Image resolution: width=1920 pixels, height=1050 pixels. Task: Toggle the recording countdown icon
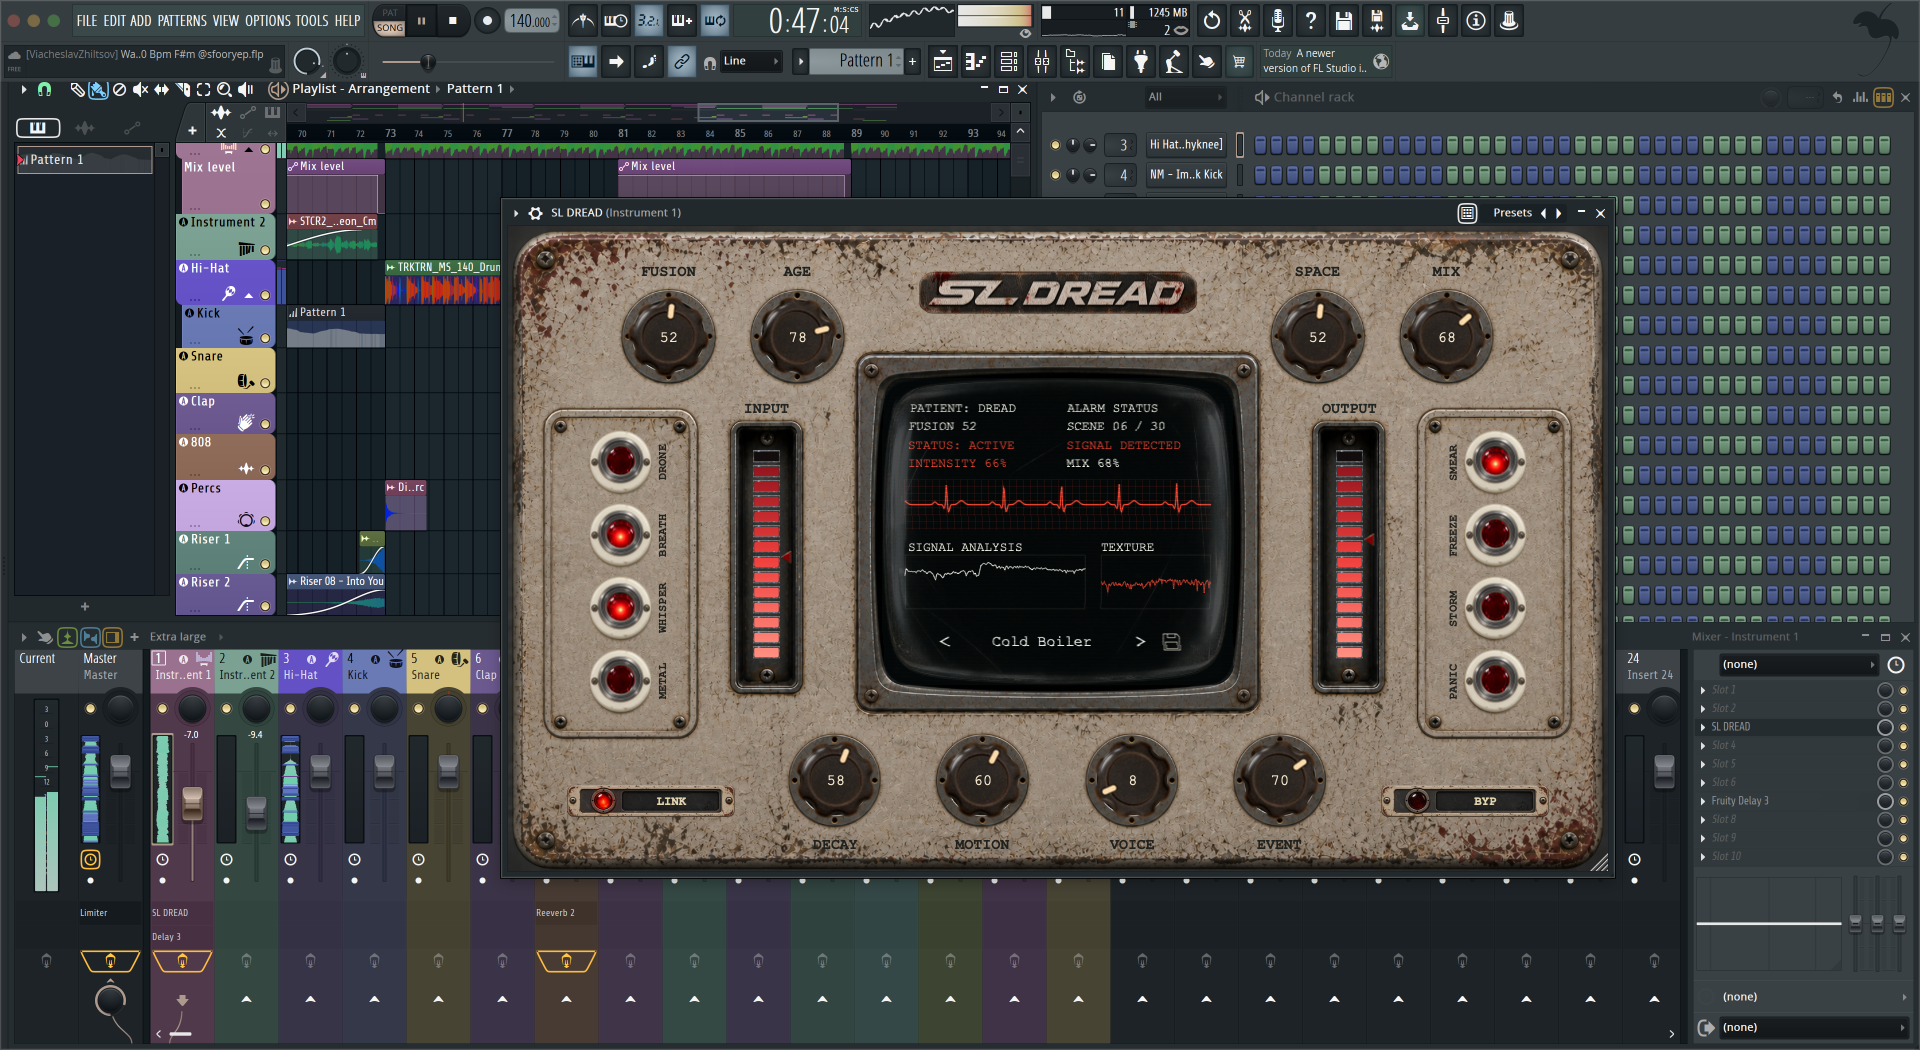(x=649, y=20)
